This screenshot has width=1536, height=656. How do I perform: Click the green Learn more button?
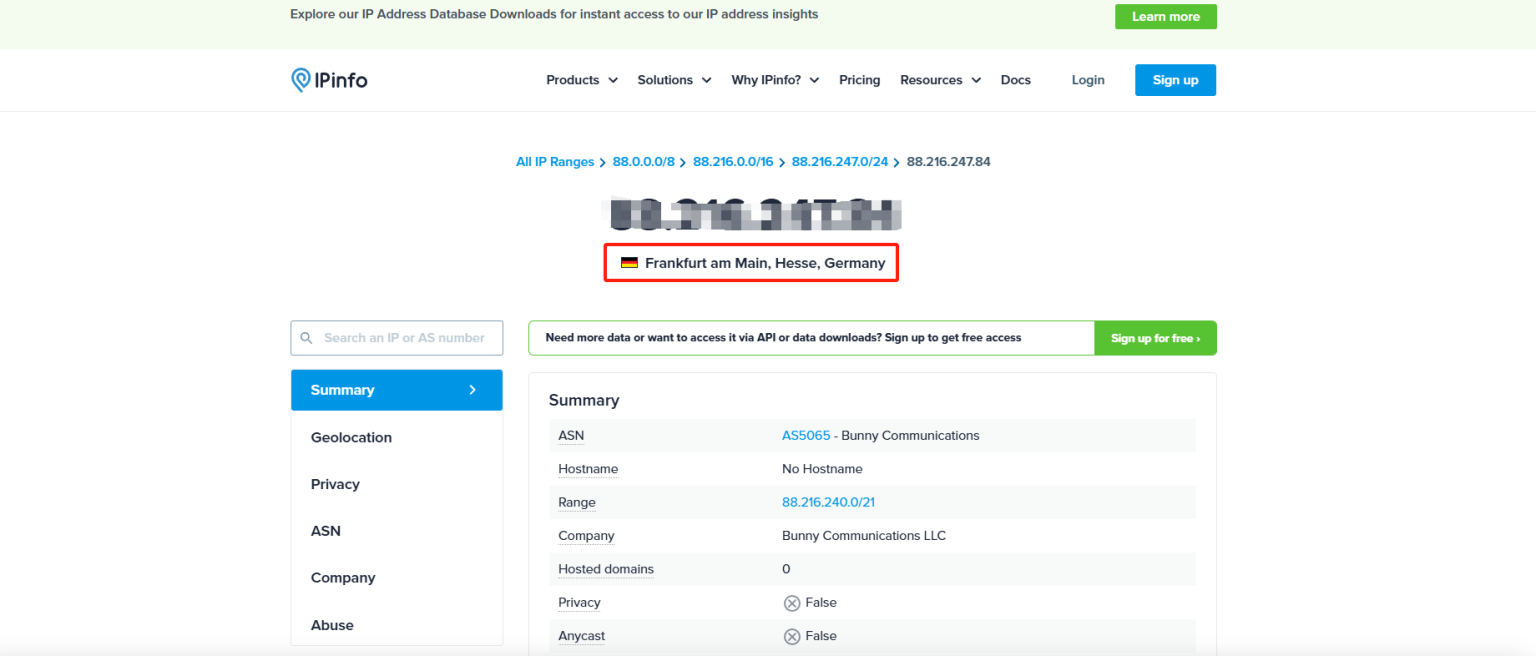[1166, 17]
